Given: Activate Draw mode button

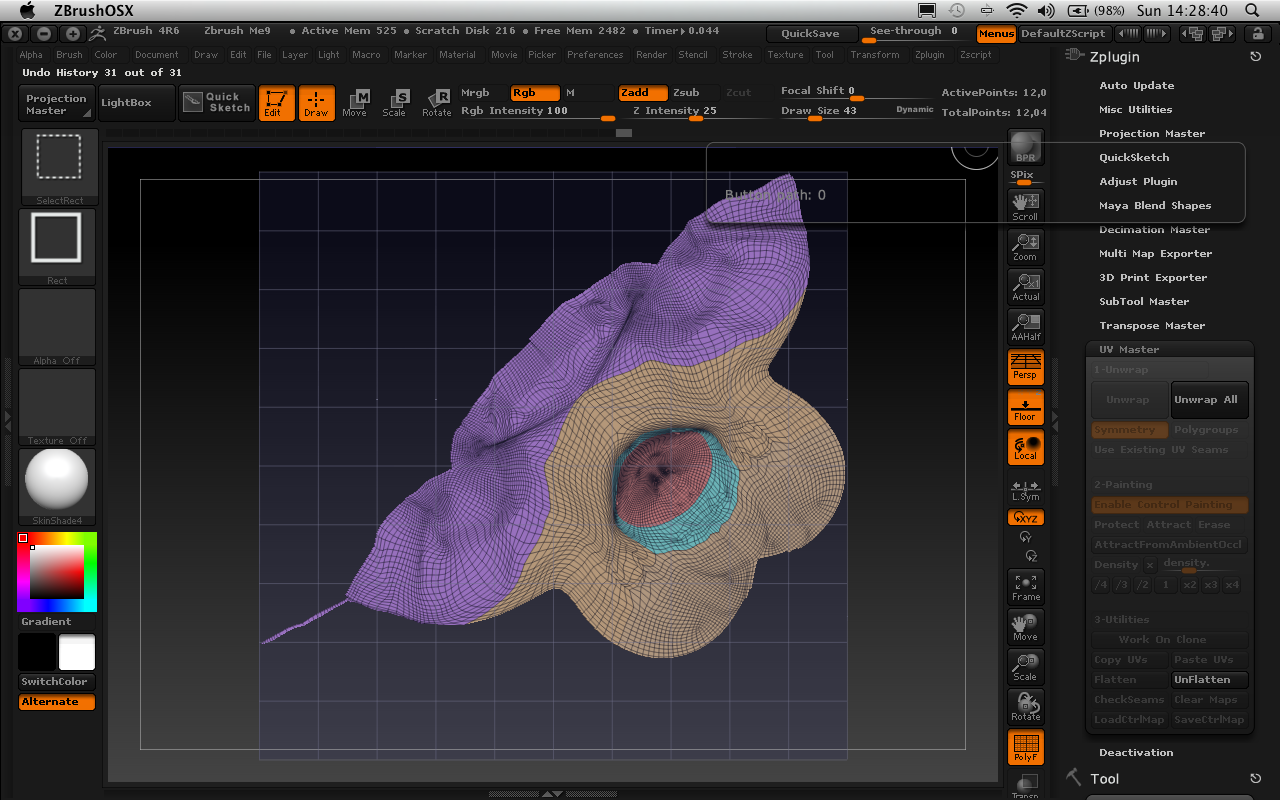Looking at the screenshot, I should click(x=316, y=103).
